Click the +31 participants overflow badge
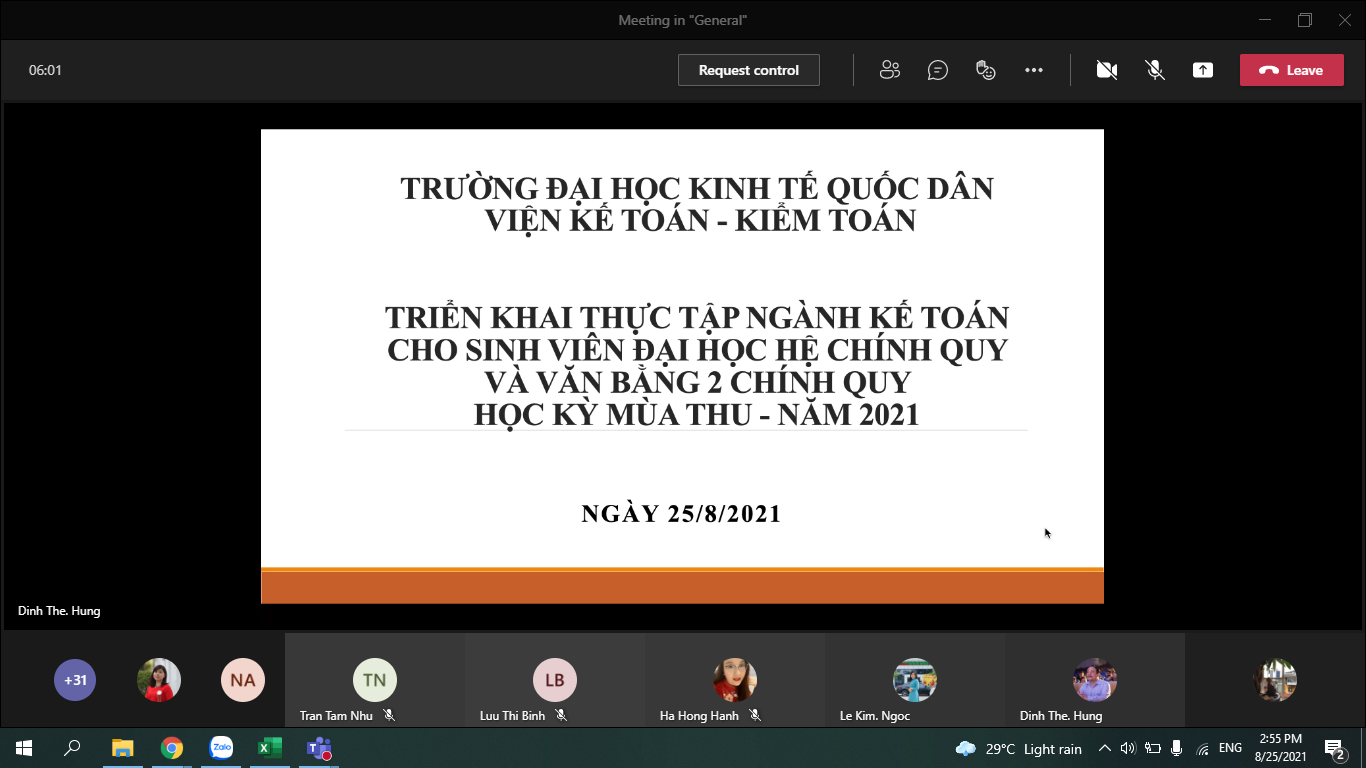 (75, 680)
